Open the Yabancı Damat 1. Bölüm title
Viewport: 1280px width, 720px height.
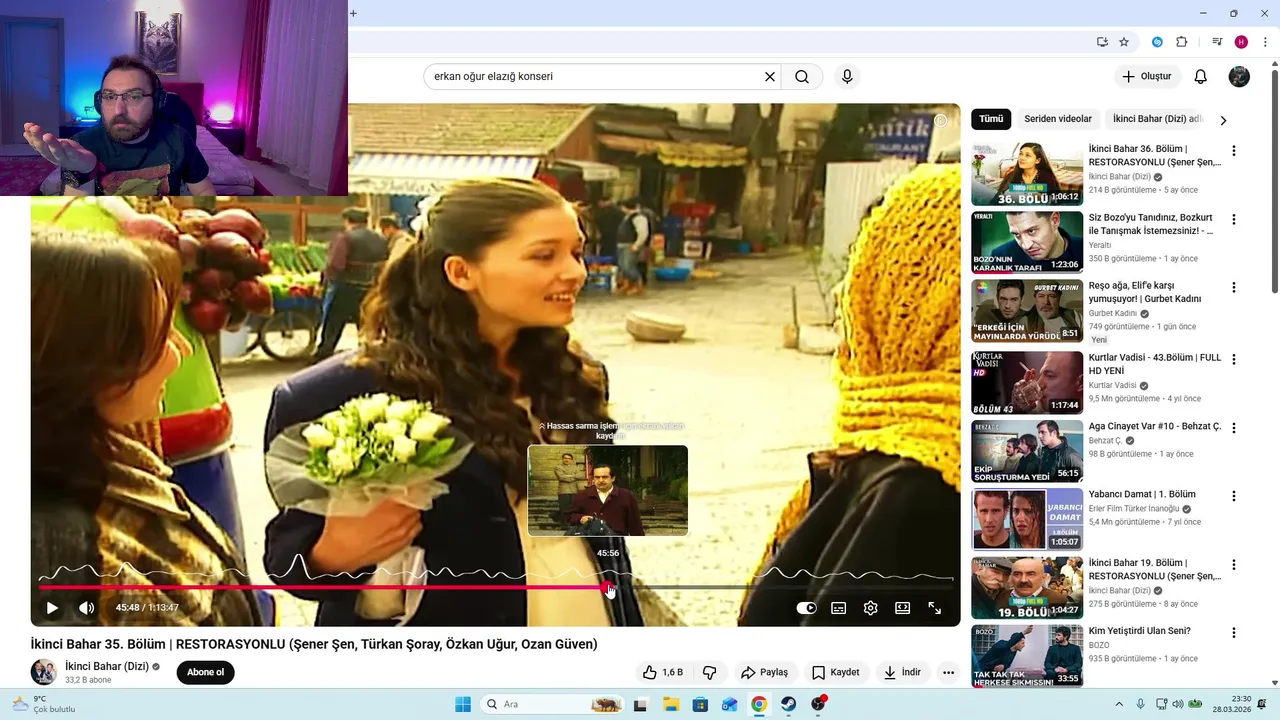[1142, 494]
